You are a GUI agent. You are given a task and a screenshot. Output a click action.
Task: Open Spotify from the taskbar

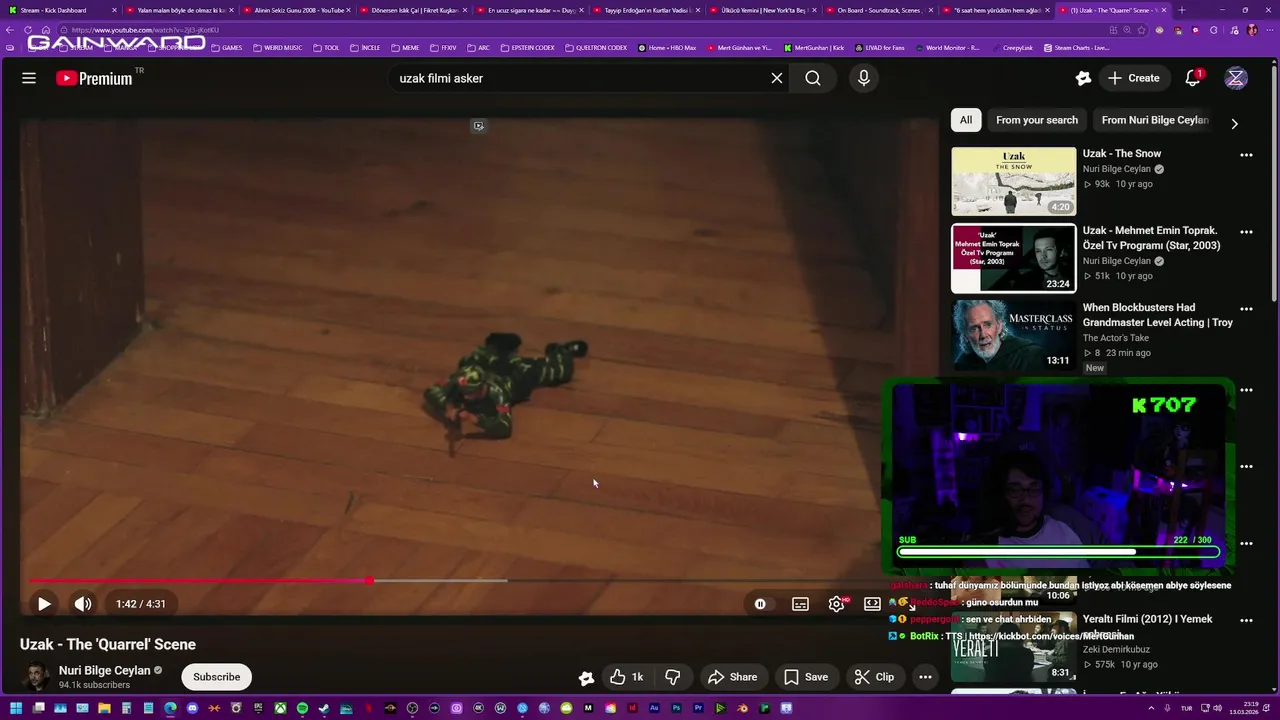[302, 708]
